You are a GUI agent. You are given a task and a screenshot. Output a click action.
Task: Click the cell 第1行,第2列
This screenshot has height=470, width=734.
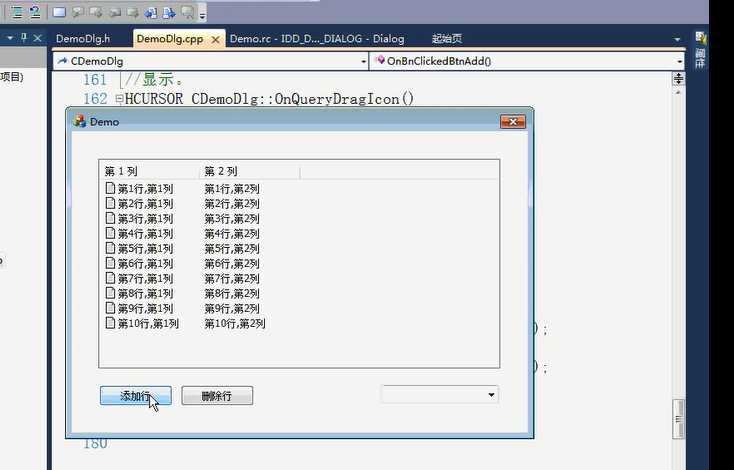(232, 189)
